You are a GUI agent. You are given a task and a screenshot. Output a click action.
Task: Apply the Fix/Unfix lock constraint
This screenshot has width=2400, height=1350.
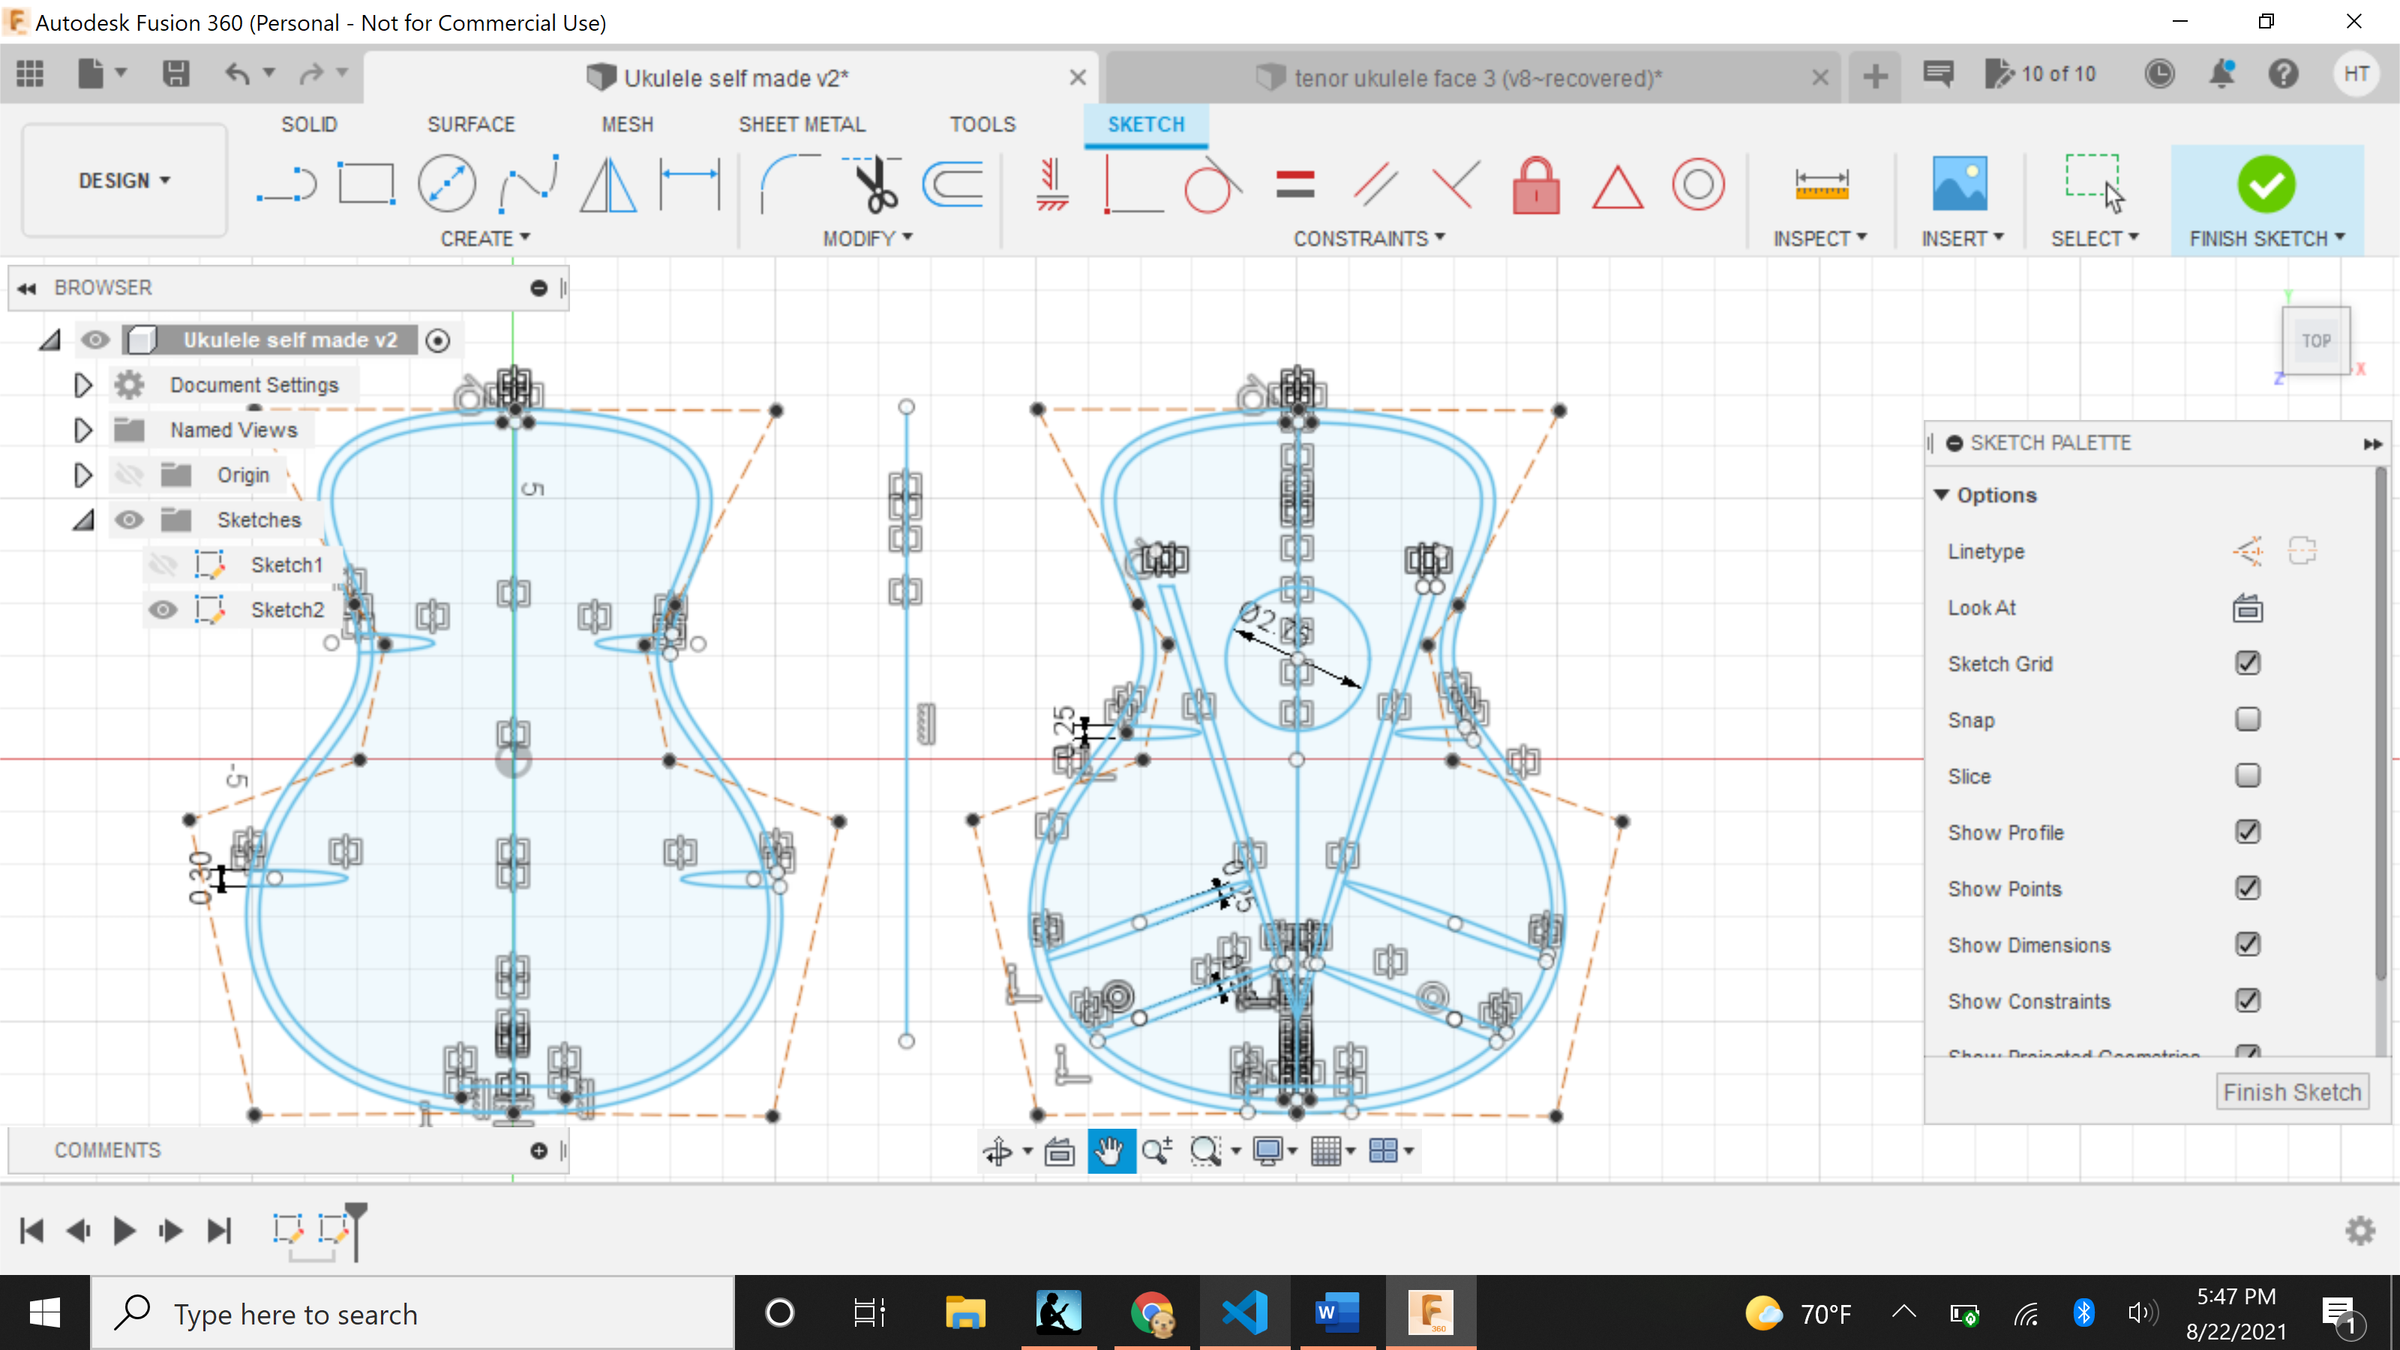point(1536,185)
